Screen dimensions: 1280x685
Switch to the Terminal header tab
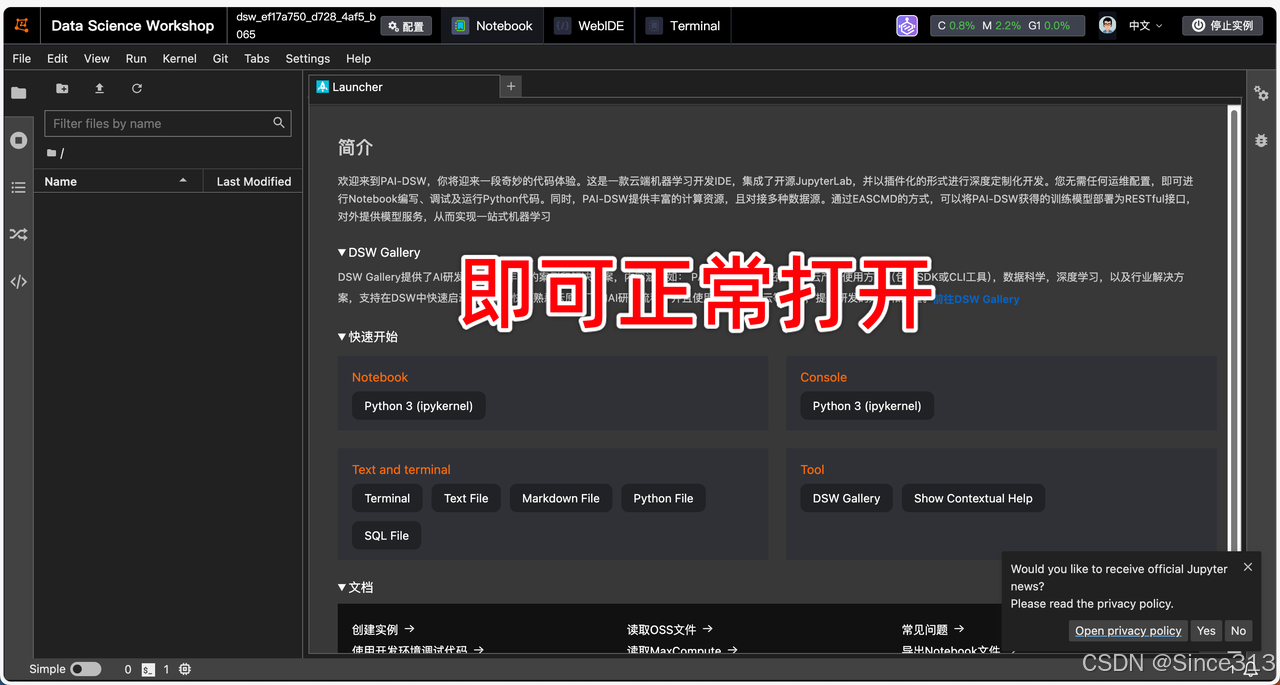(683, 26)
